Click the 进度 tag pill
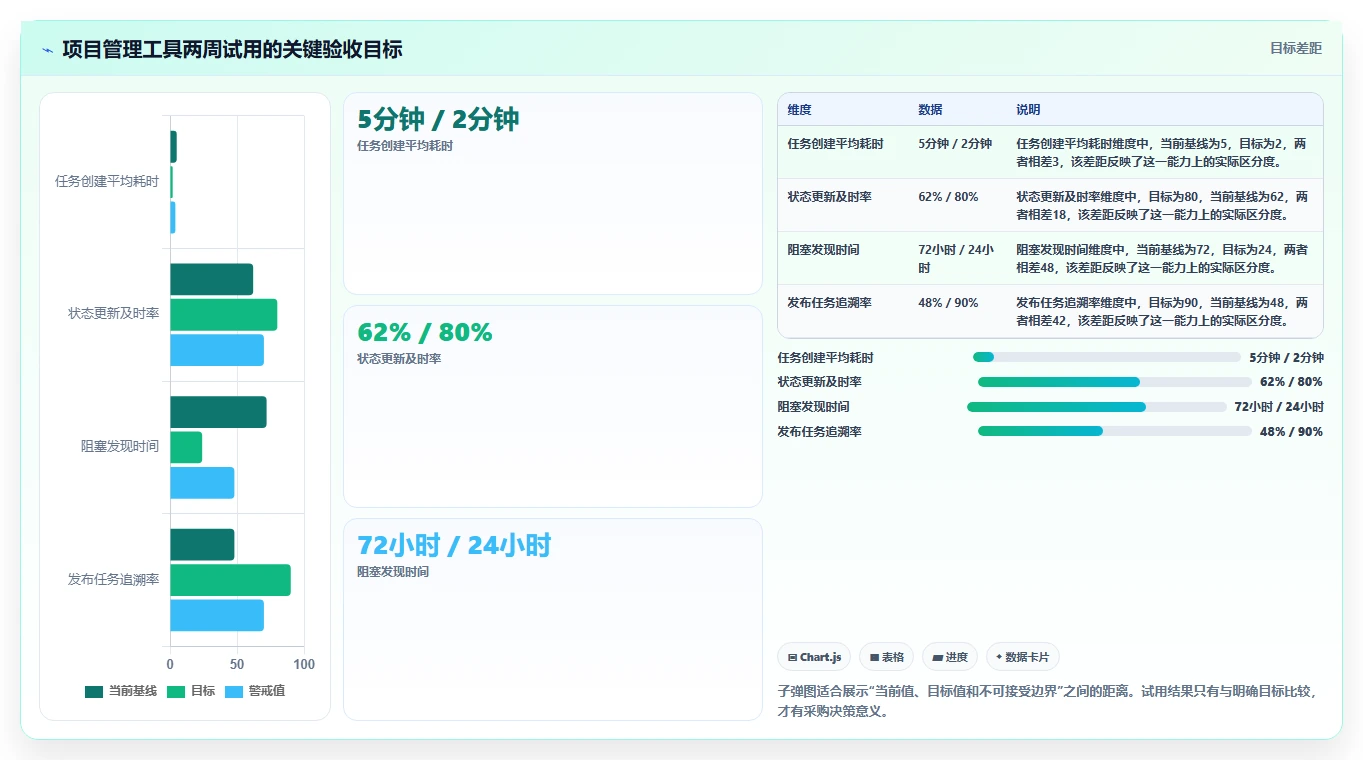Viewport: 1363px width, 760px height. click(950, 657)
